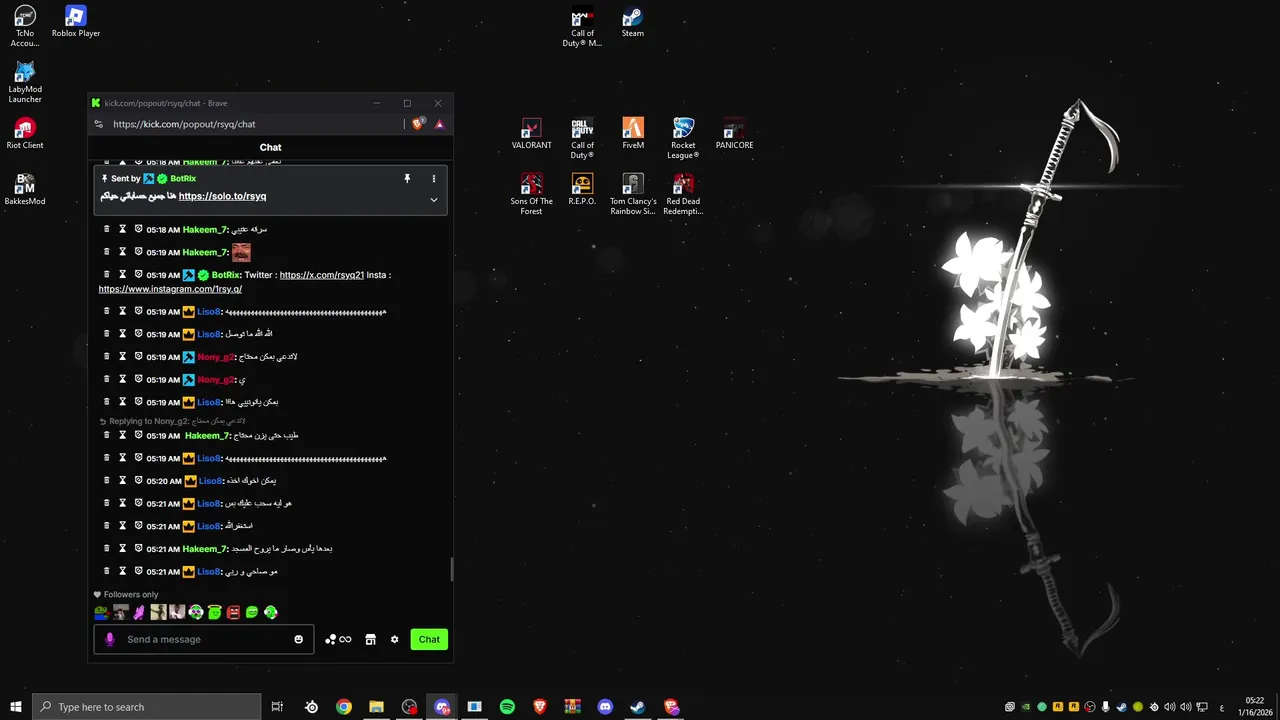The image size is (1280, 720).
Task: Click the 'Replying to Nony_g2' reference
Action: (x=172, y=421)
